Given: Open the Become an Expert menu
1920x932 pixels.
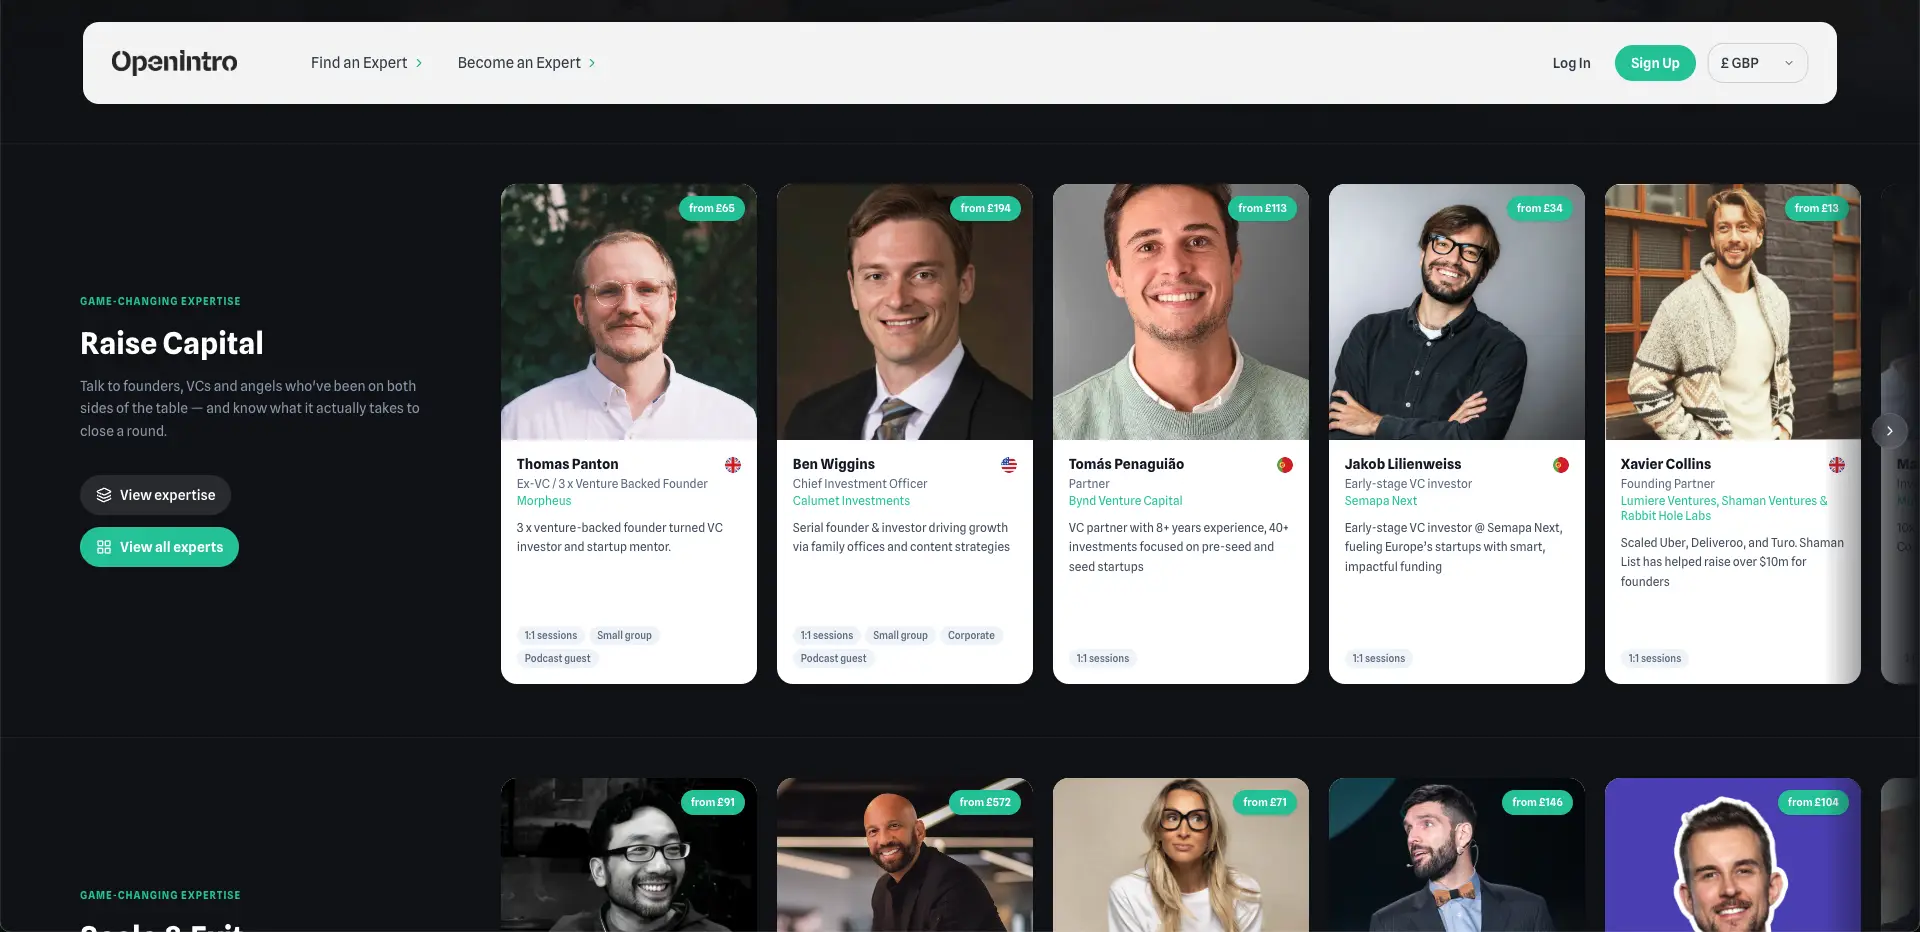Looking at the screenshot, I should (x=526, y=63).
